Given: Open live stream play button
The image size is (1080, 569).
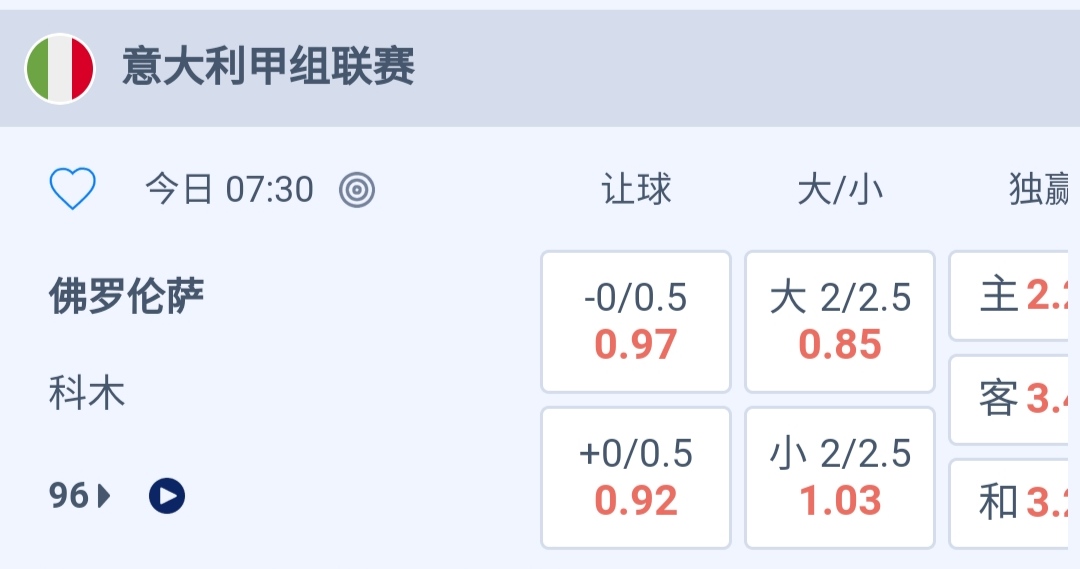Looking at the screenshot, I should pos(167,495).
